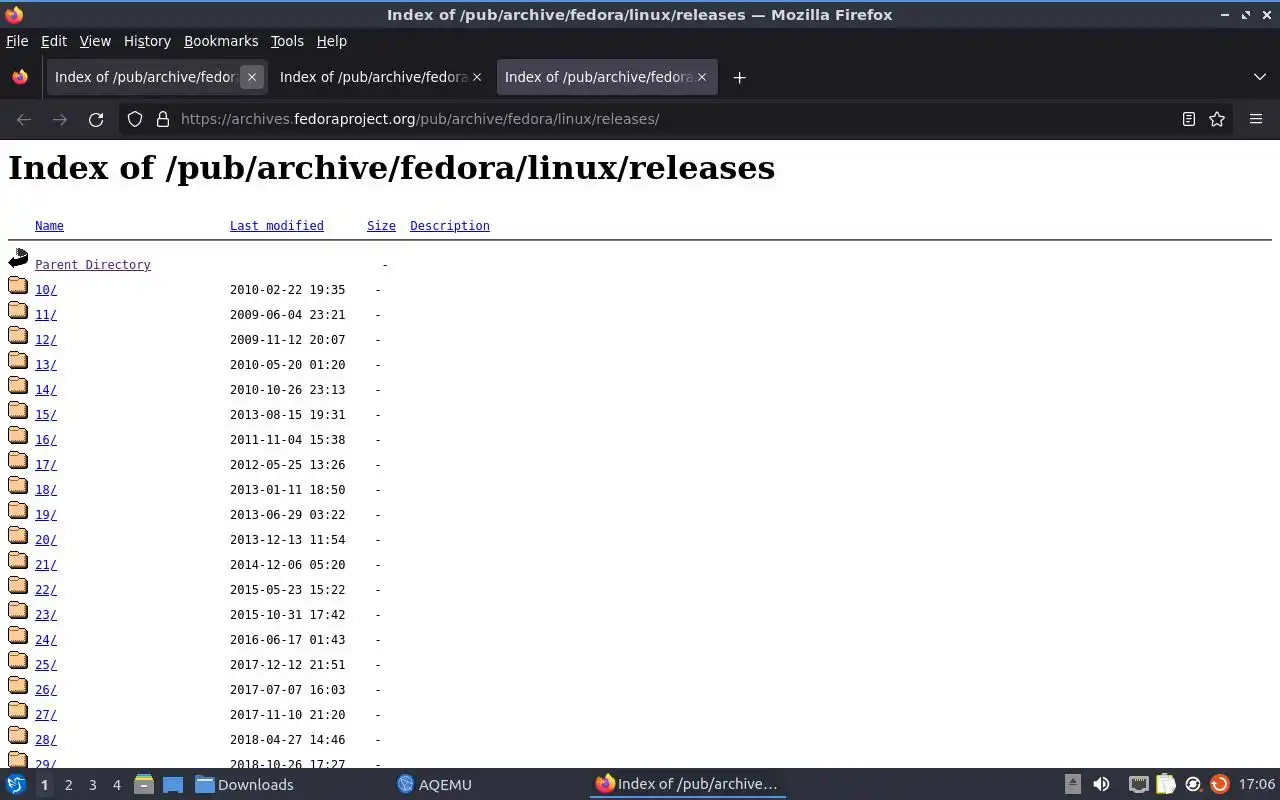This screenshot has width=1280, height=800.
Task: Open the 19/ directory link
Action: 46,515
